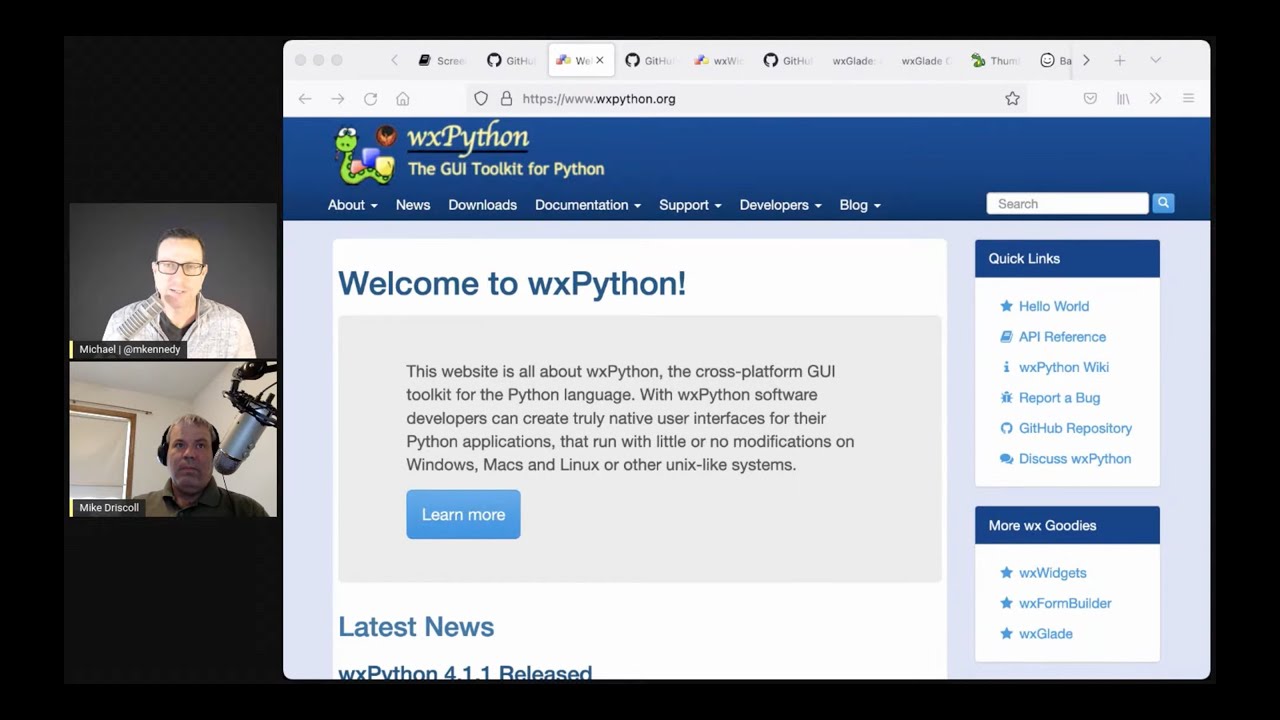Switch to the Thumbnails browser tab
The width and height of the screenshot is (1280, 720).
click(995, 61)
